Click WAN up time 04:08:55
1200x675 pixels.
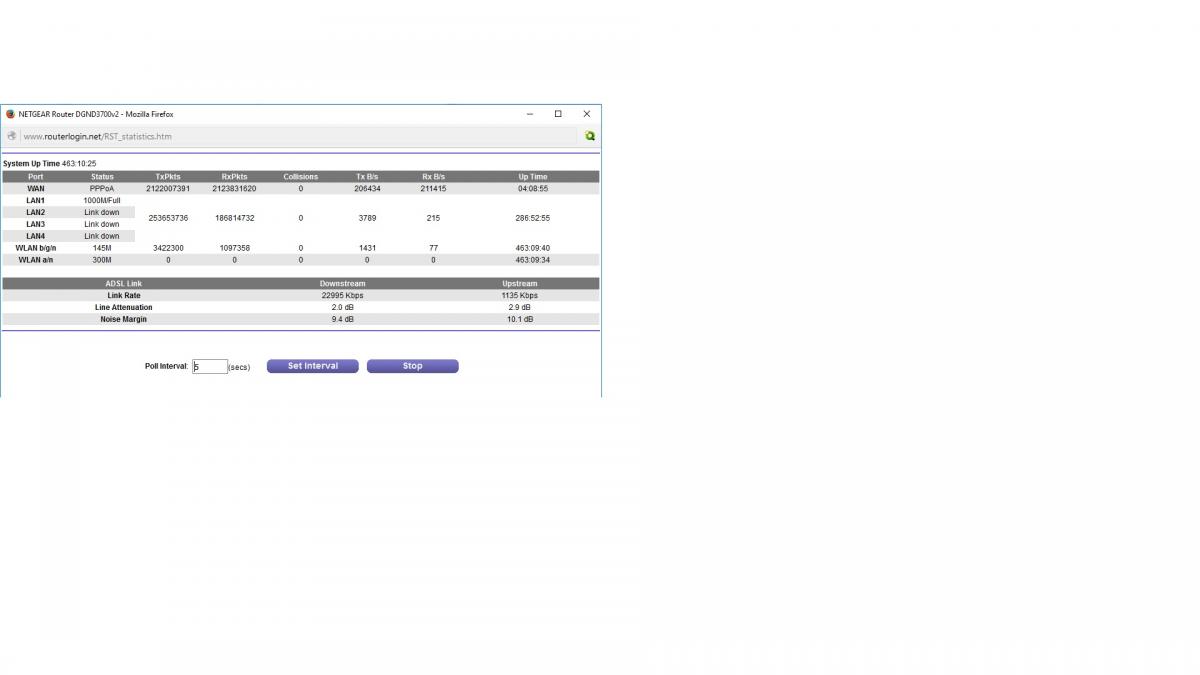[533, 188]
